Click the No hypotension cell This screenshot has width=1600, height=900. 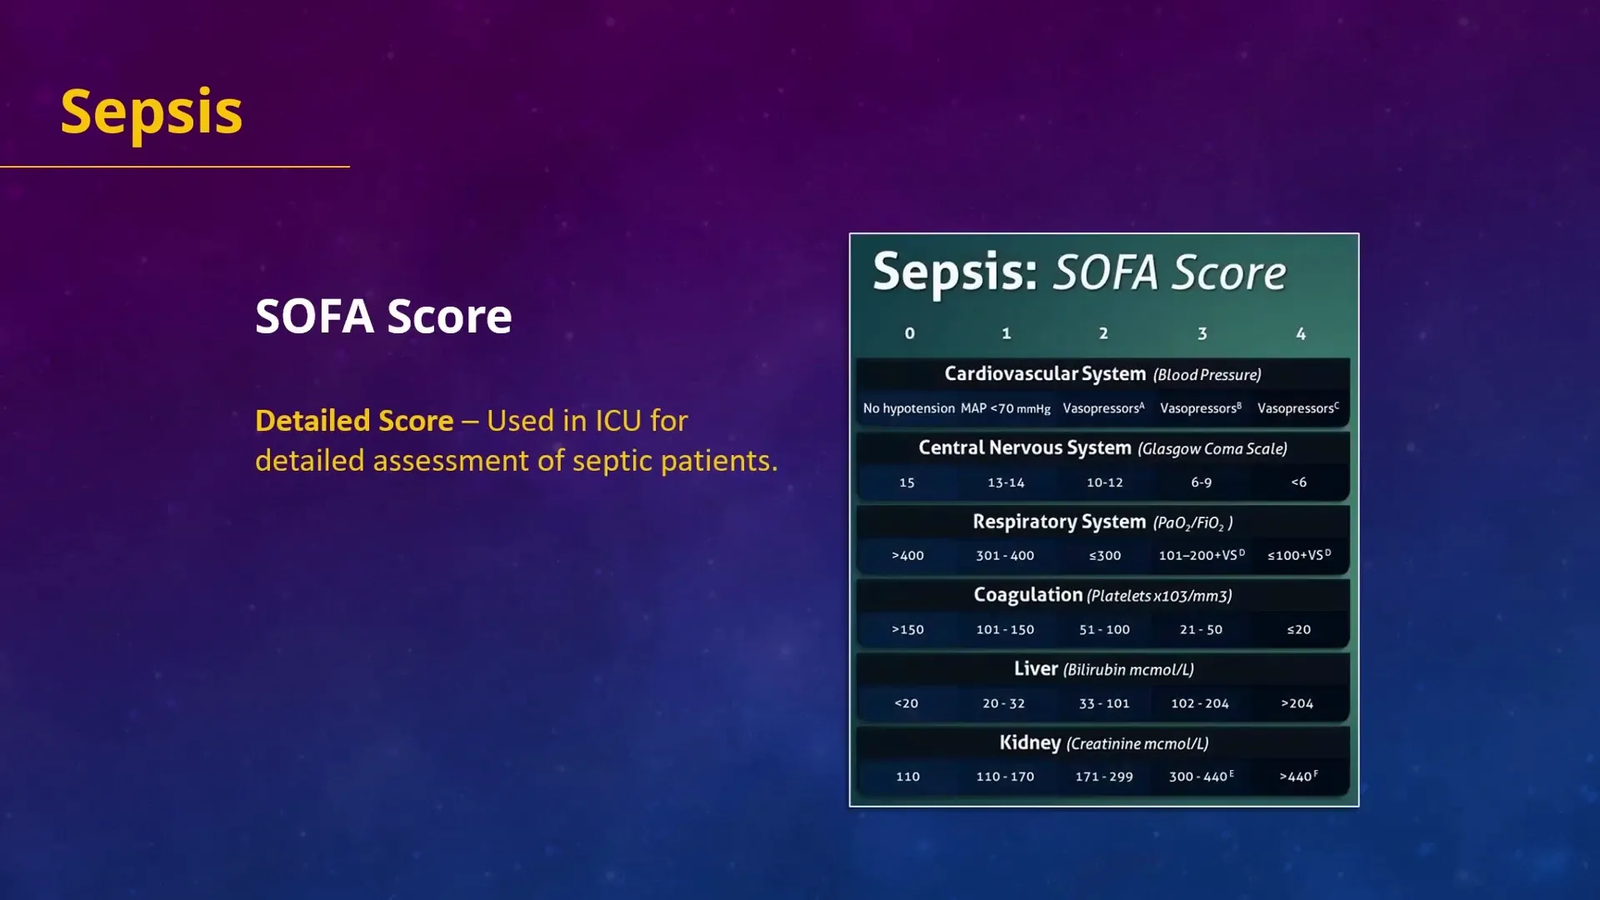tap(908, 408)
